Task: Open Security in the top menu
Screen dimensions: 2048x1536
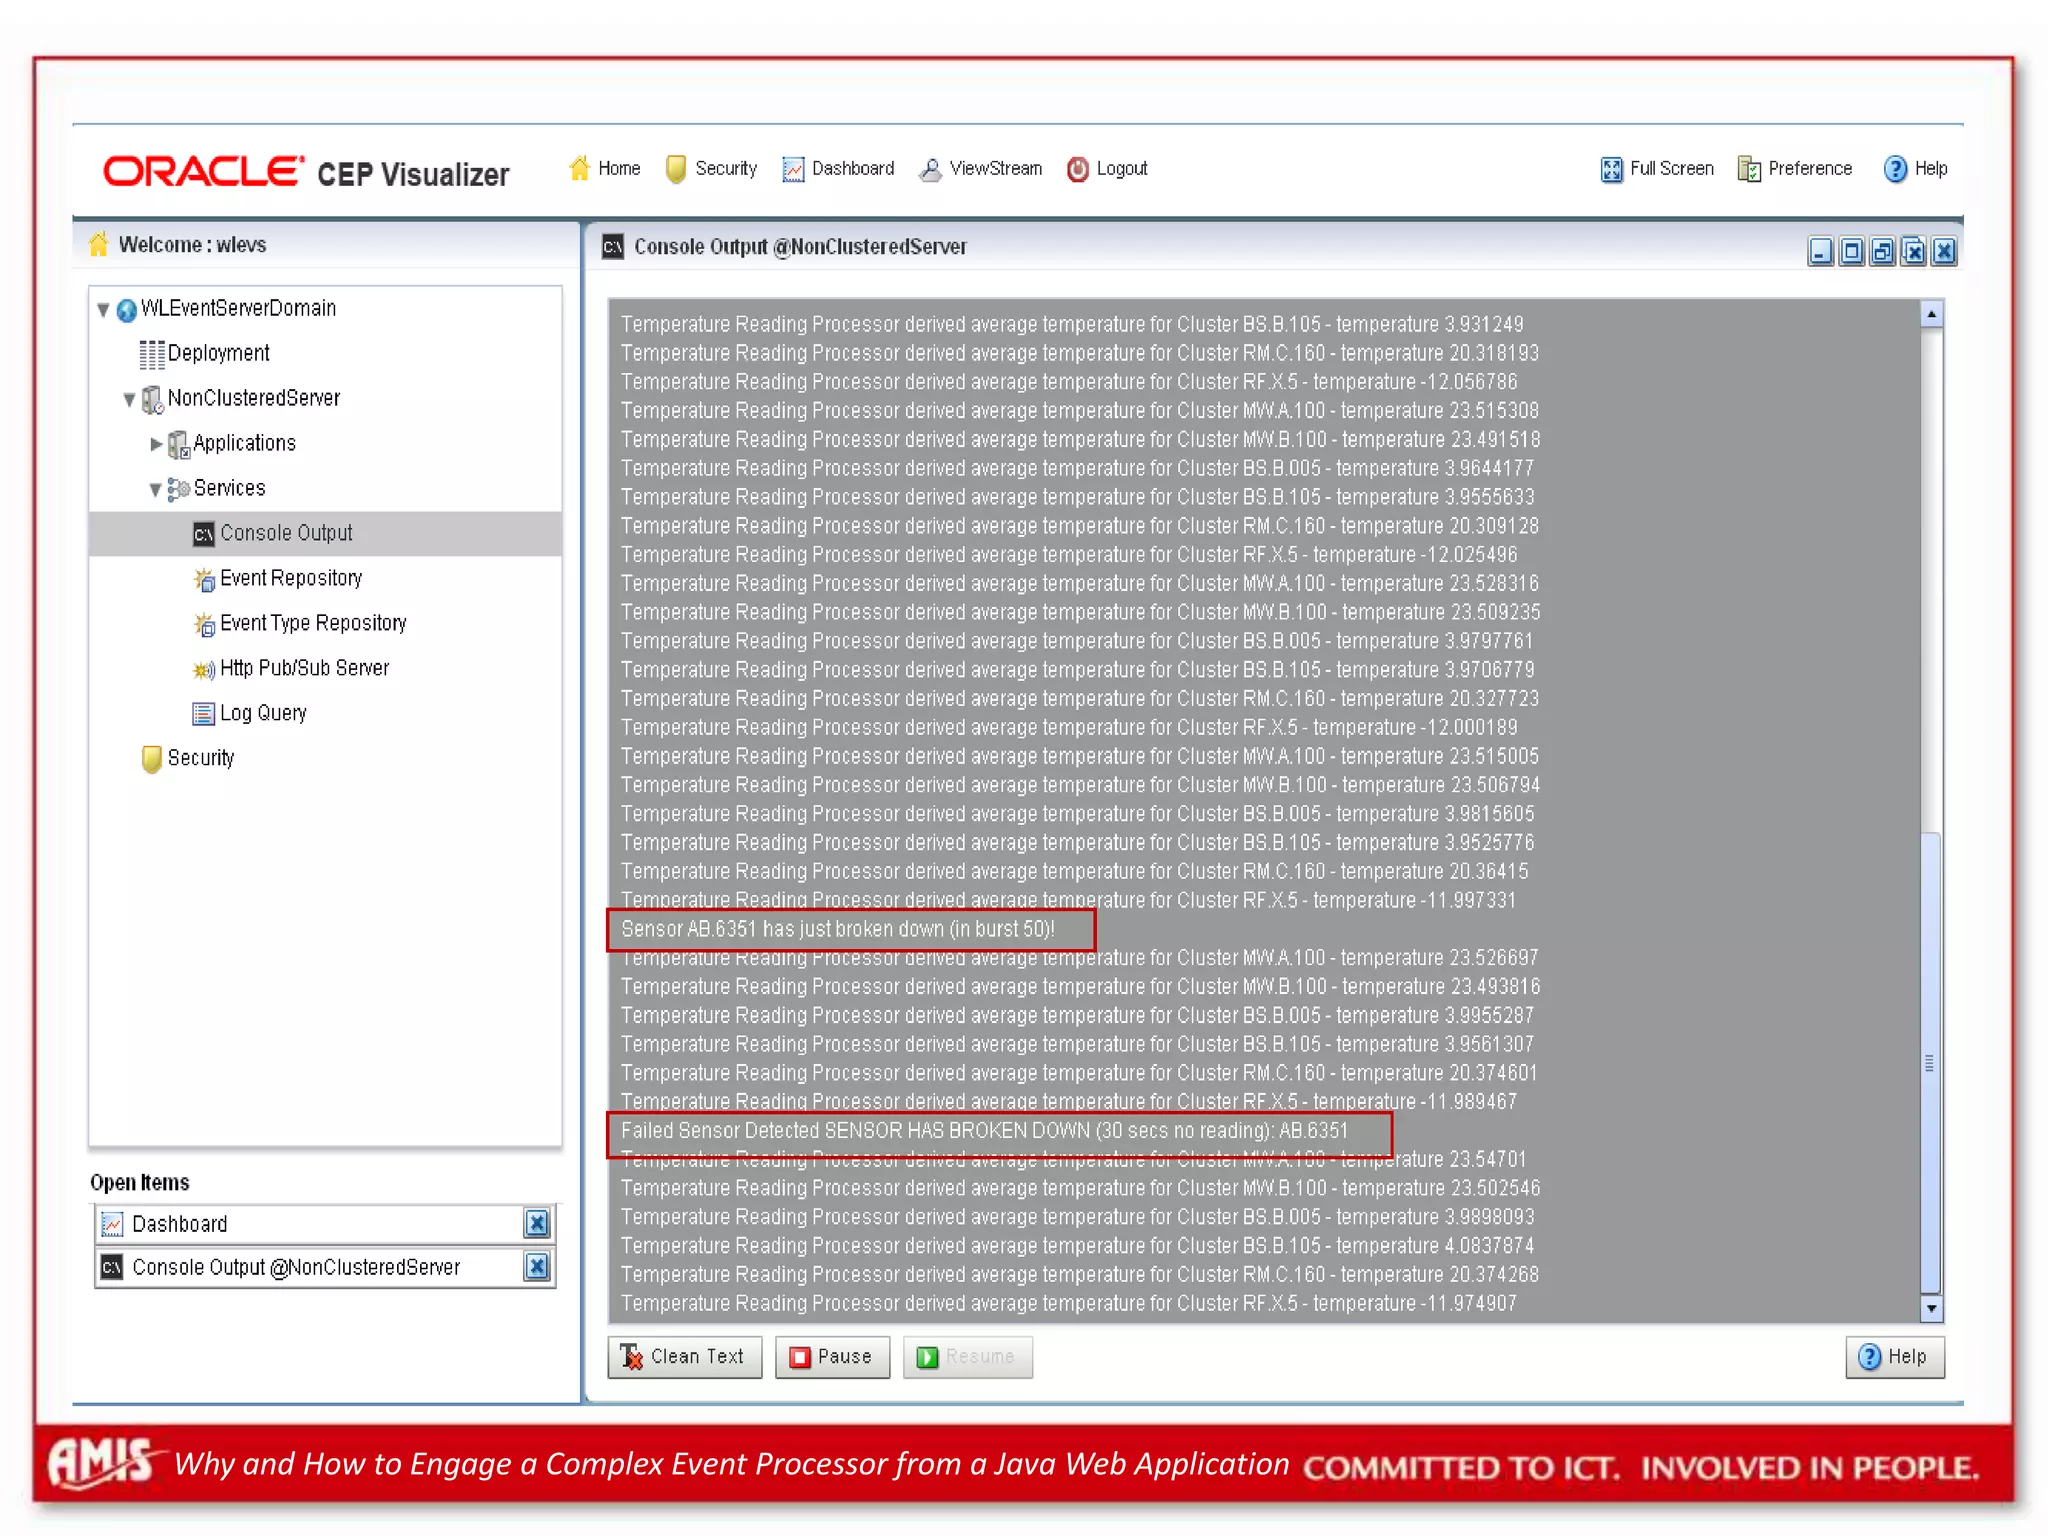Action: point(726,169)
